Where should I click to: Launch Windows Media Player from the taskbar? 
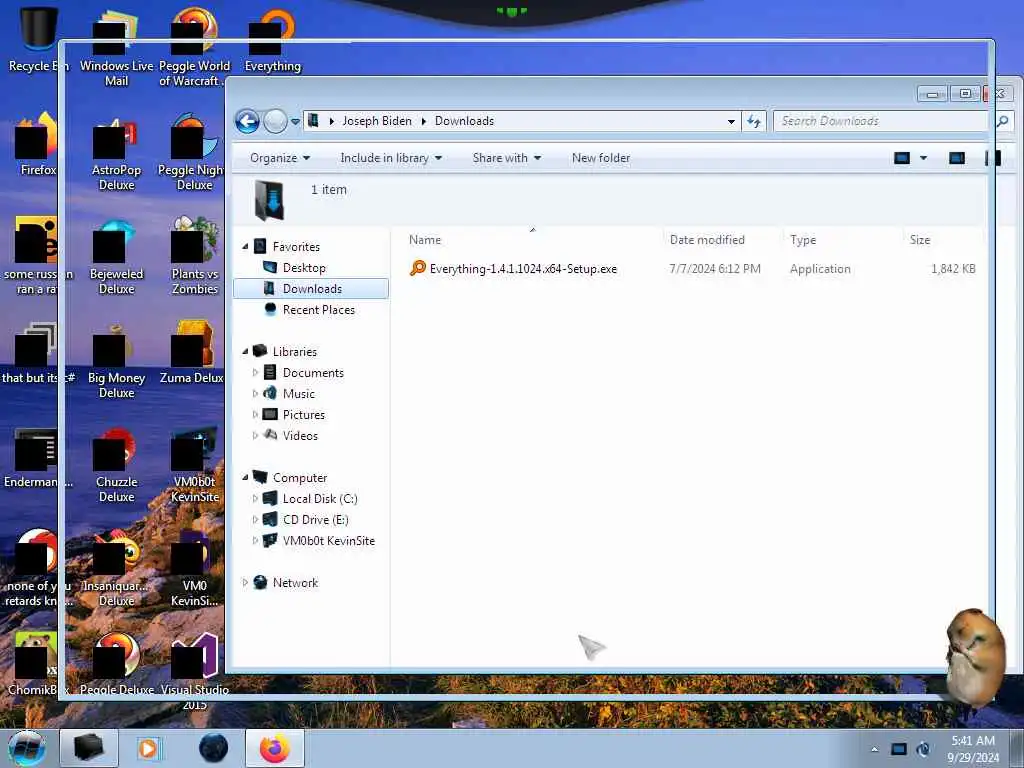coord(150,748)
